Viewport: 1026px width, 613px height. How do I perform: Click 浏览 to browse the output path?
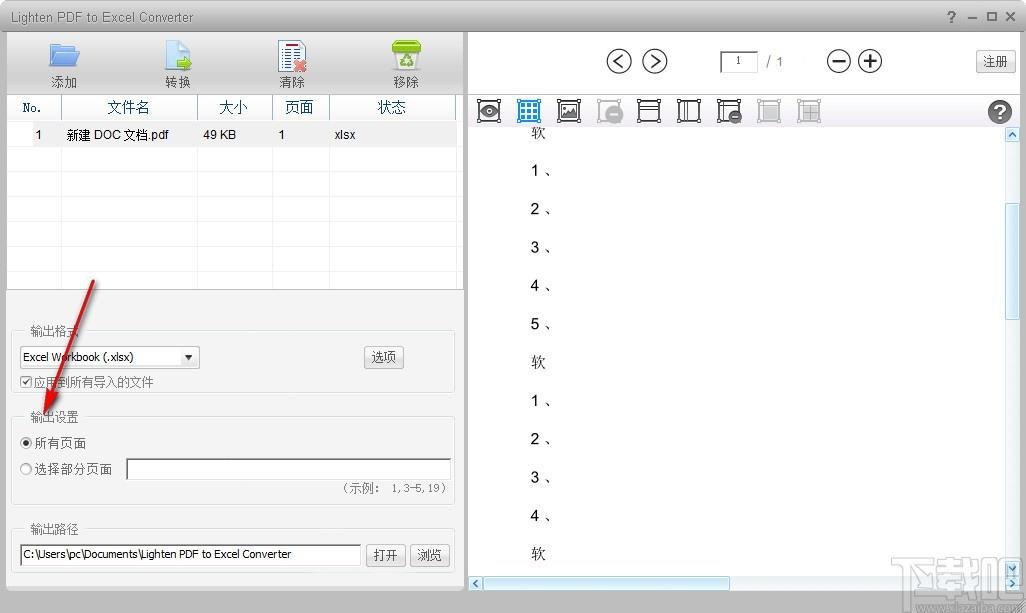pyautogui.click(x=429, y=555)
